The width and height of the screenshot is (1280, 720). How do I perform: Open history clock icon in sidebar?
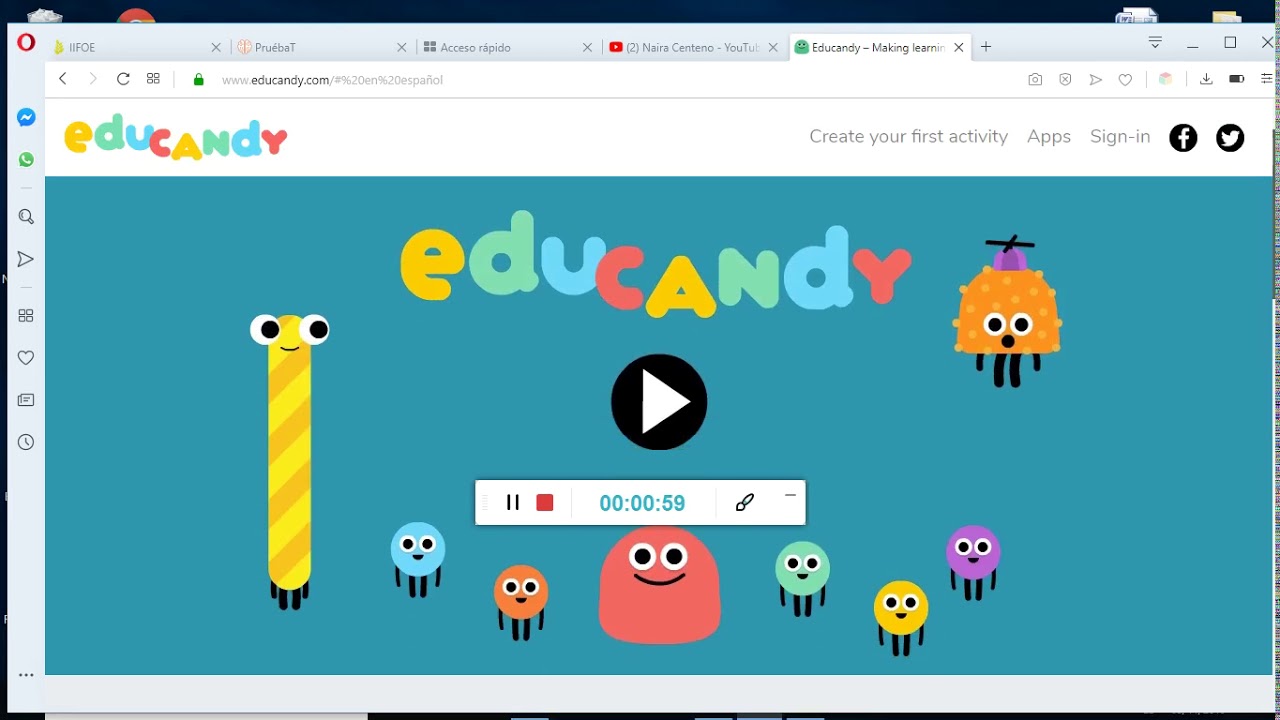(x=26, y=442)
